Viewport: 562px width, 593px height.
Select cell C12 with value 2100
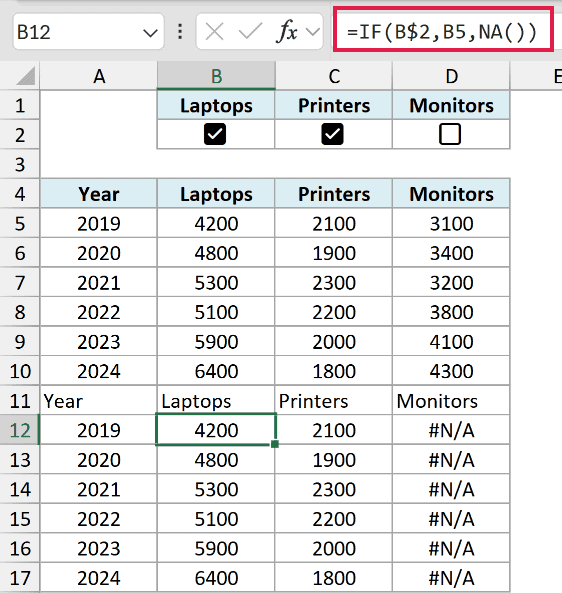click(x=334, y=430)
